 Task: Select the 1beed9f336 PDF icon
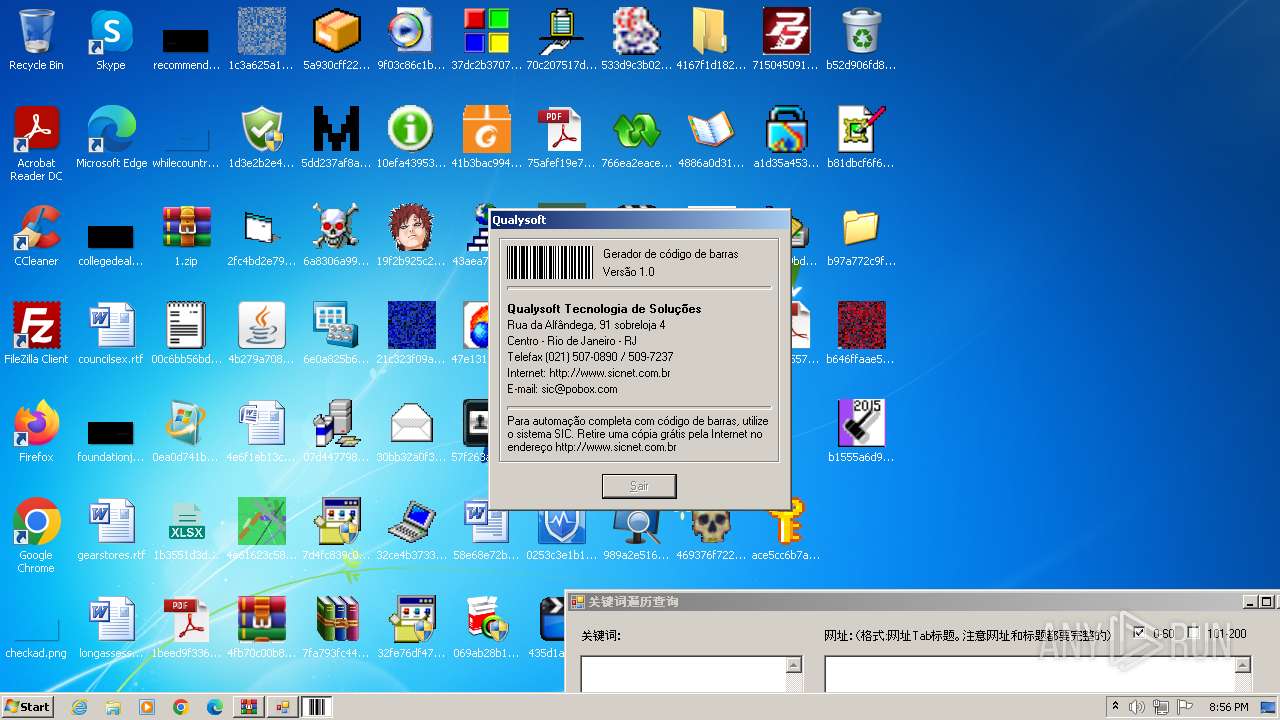[186, 628]
